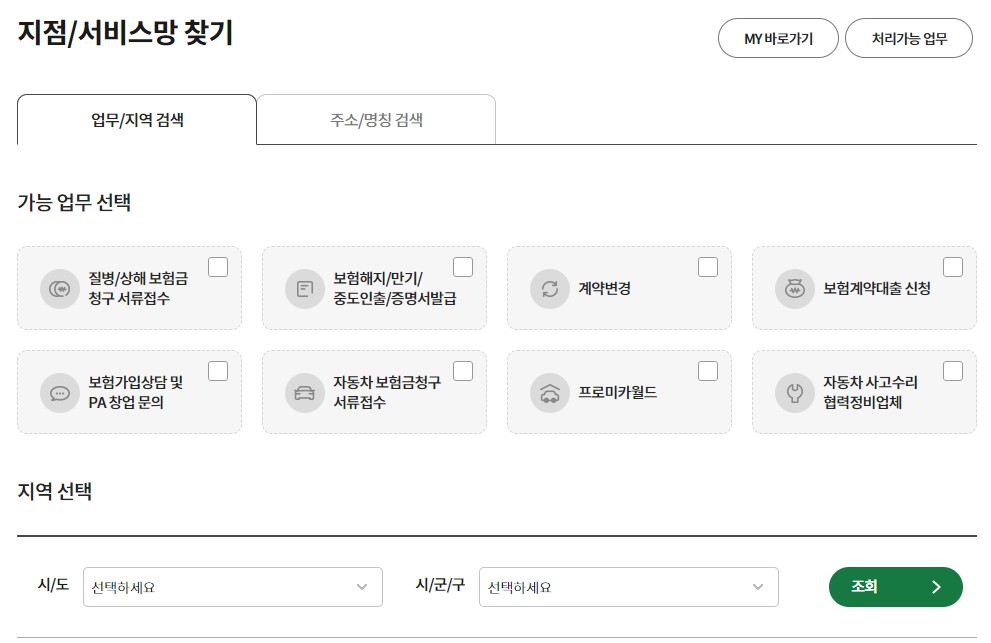Check the 프로미카월드 checkbox
The image size is (991, 643).
708,370
